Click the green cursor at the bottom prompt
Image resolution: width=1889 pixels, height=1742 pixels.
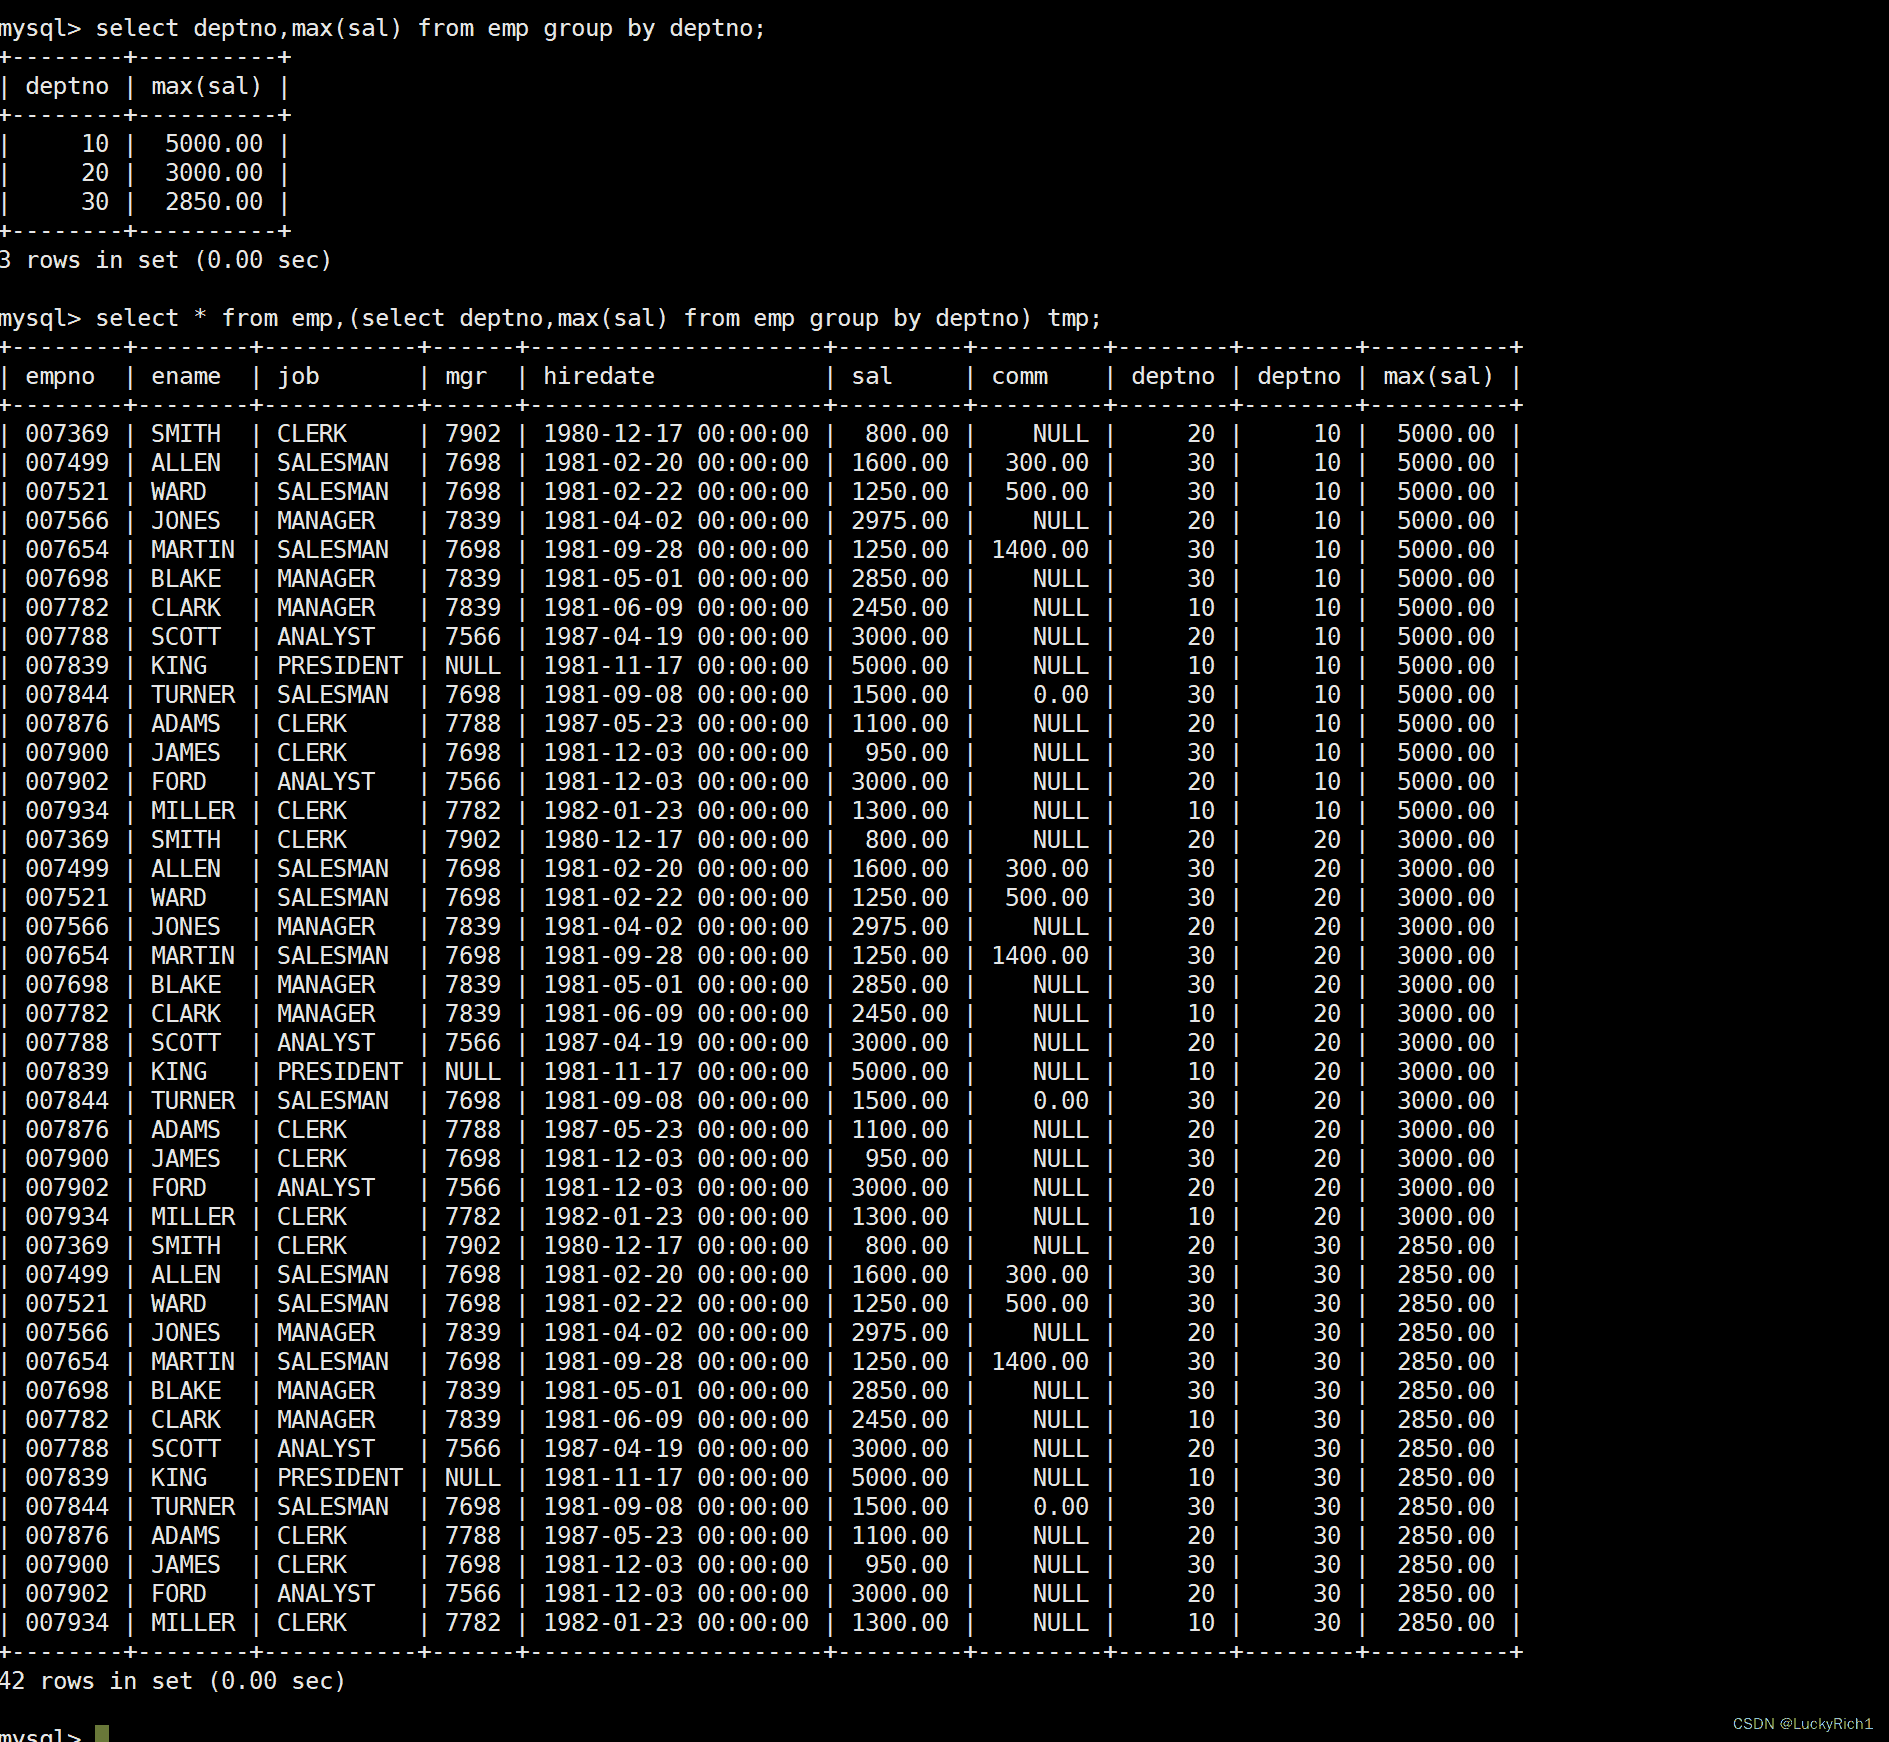(101, 1733)
